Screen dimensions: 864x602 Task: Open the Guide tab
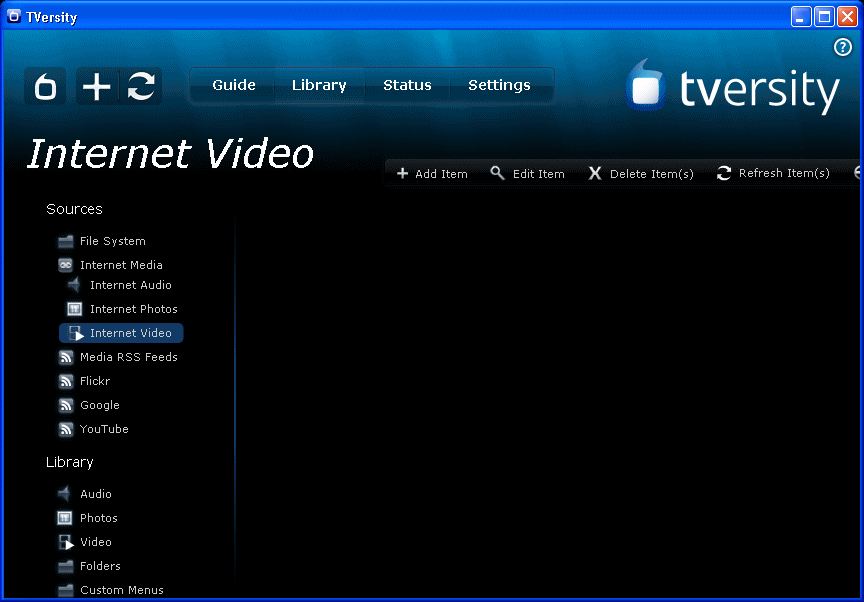pyautogui.click(x=234, y=85)
